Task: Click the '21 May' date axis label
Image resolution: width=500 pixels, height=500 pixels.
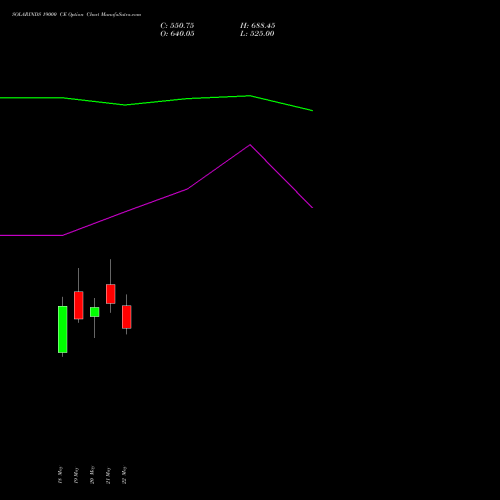Action: tap(108, 475)
